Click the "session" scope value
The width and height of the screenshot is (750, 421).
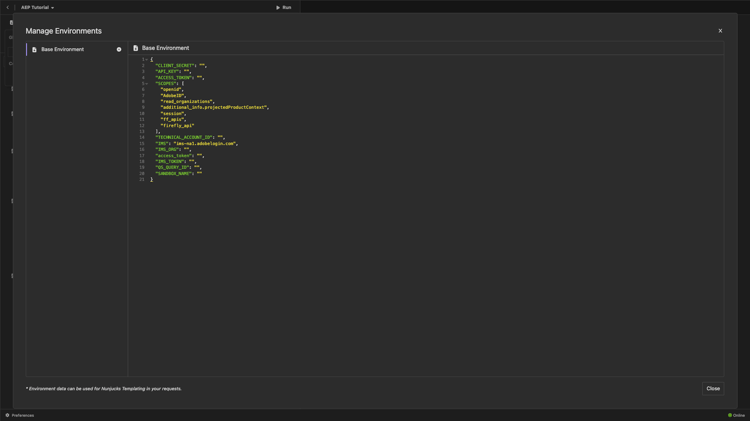point(173,113)
